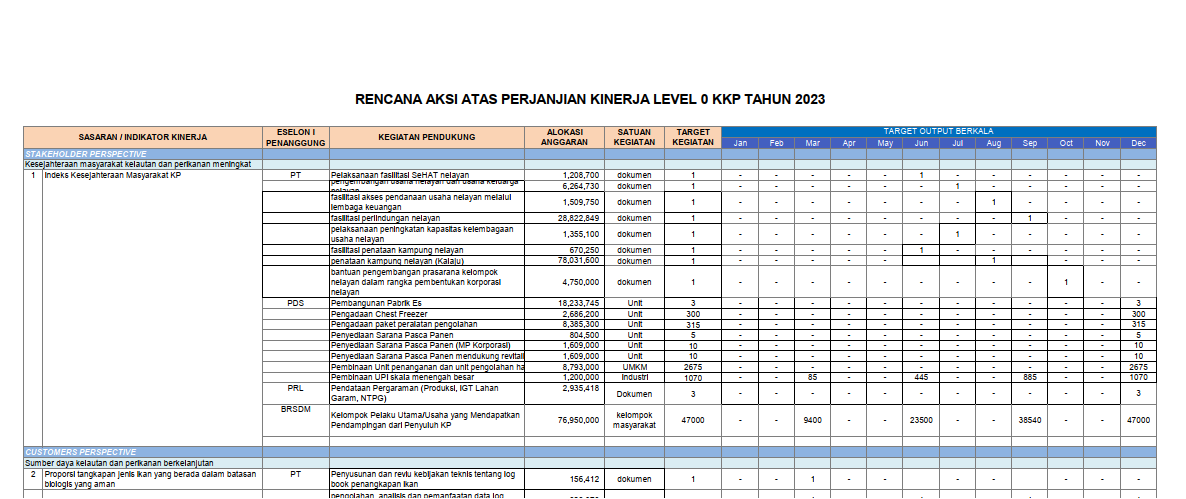Click the TARGET OUTPUT BERKALA header
Screen dimensions: 1186x499
pyautogui.click(x=939, y=132)
